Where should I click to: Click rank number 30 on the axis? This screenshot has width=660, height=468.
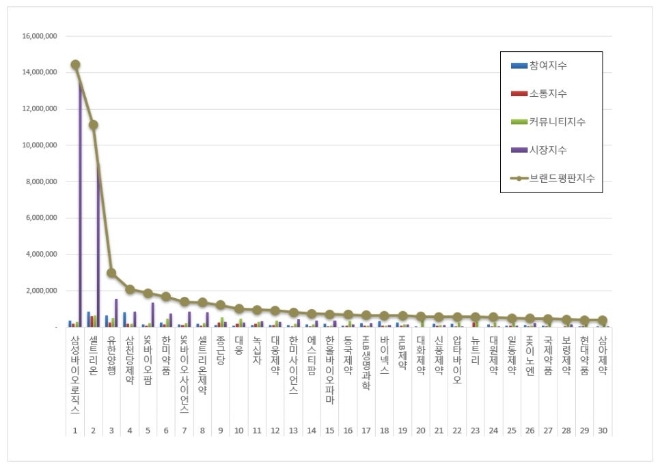click(x=603, y=430)
